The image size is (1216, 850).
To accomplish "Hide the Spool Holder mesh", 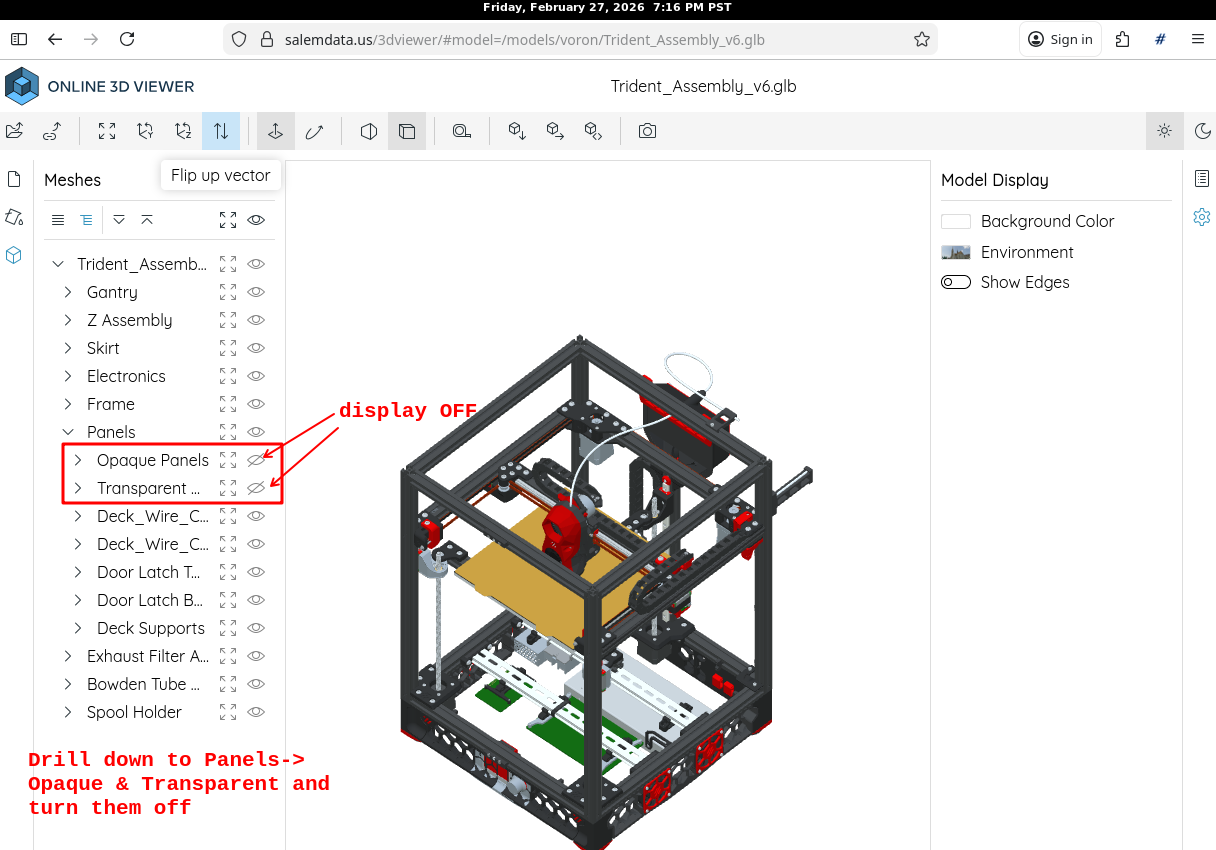I will point(256,712).
